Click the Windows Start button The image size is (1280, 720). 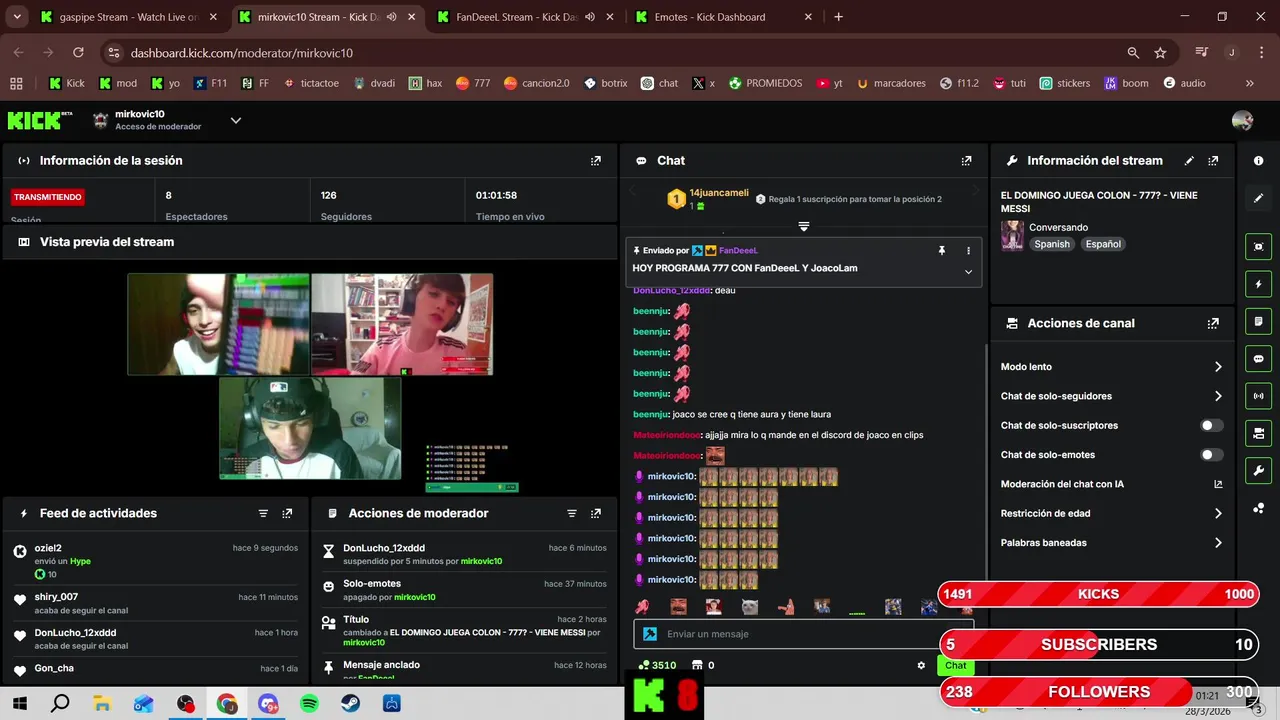pos(19,704)
